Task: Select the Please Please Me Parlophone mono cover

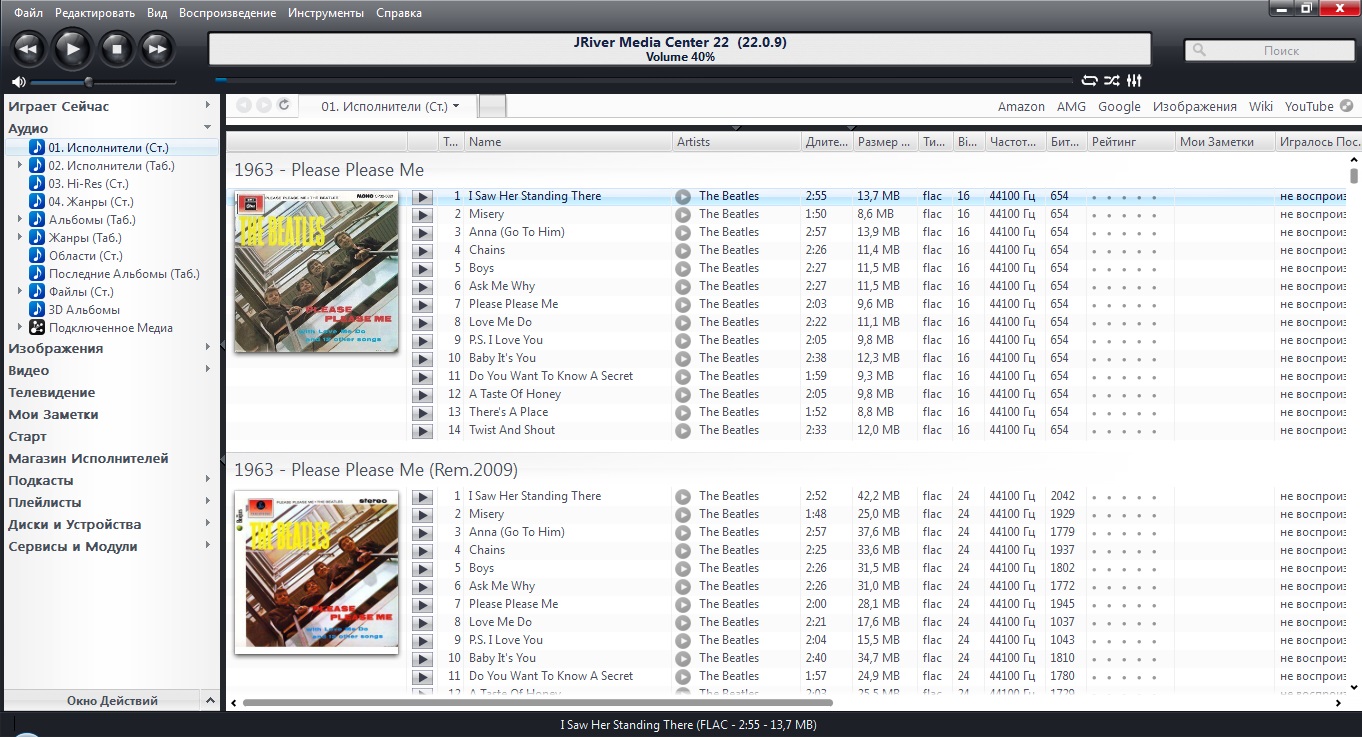Action: [316, 271]
